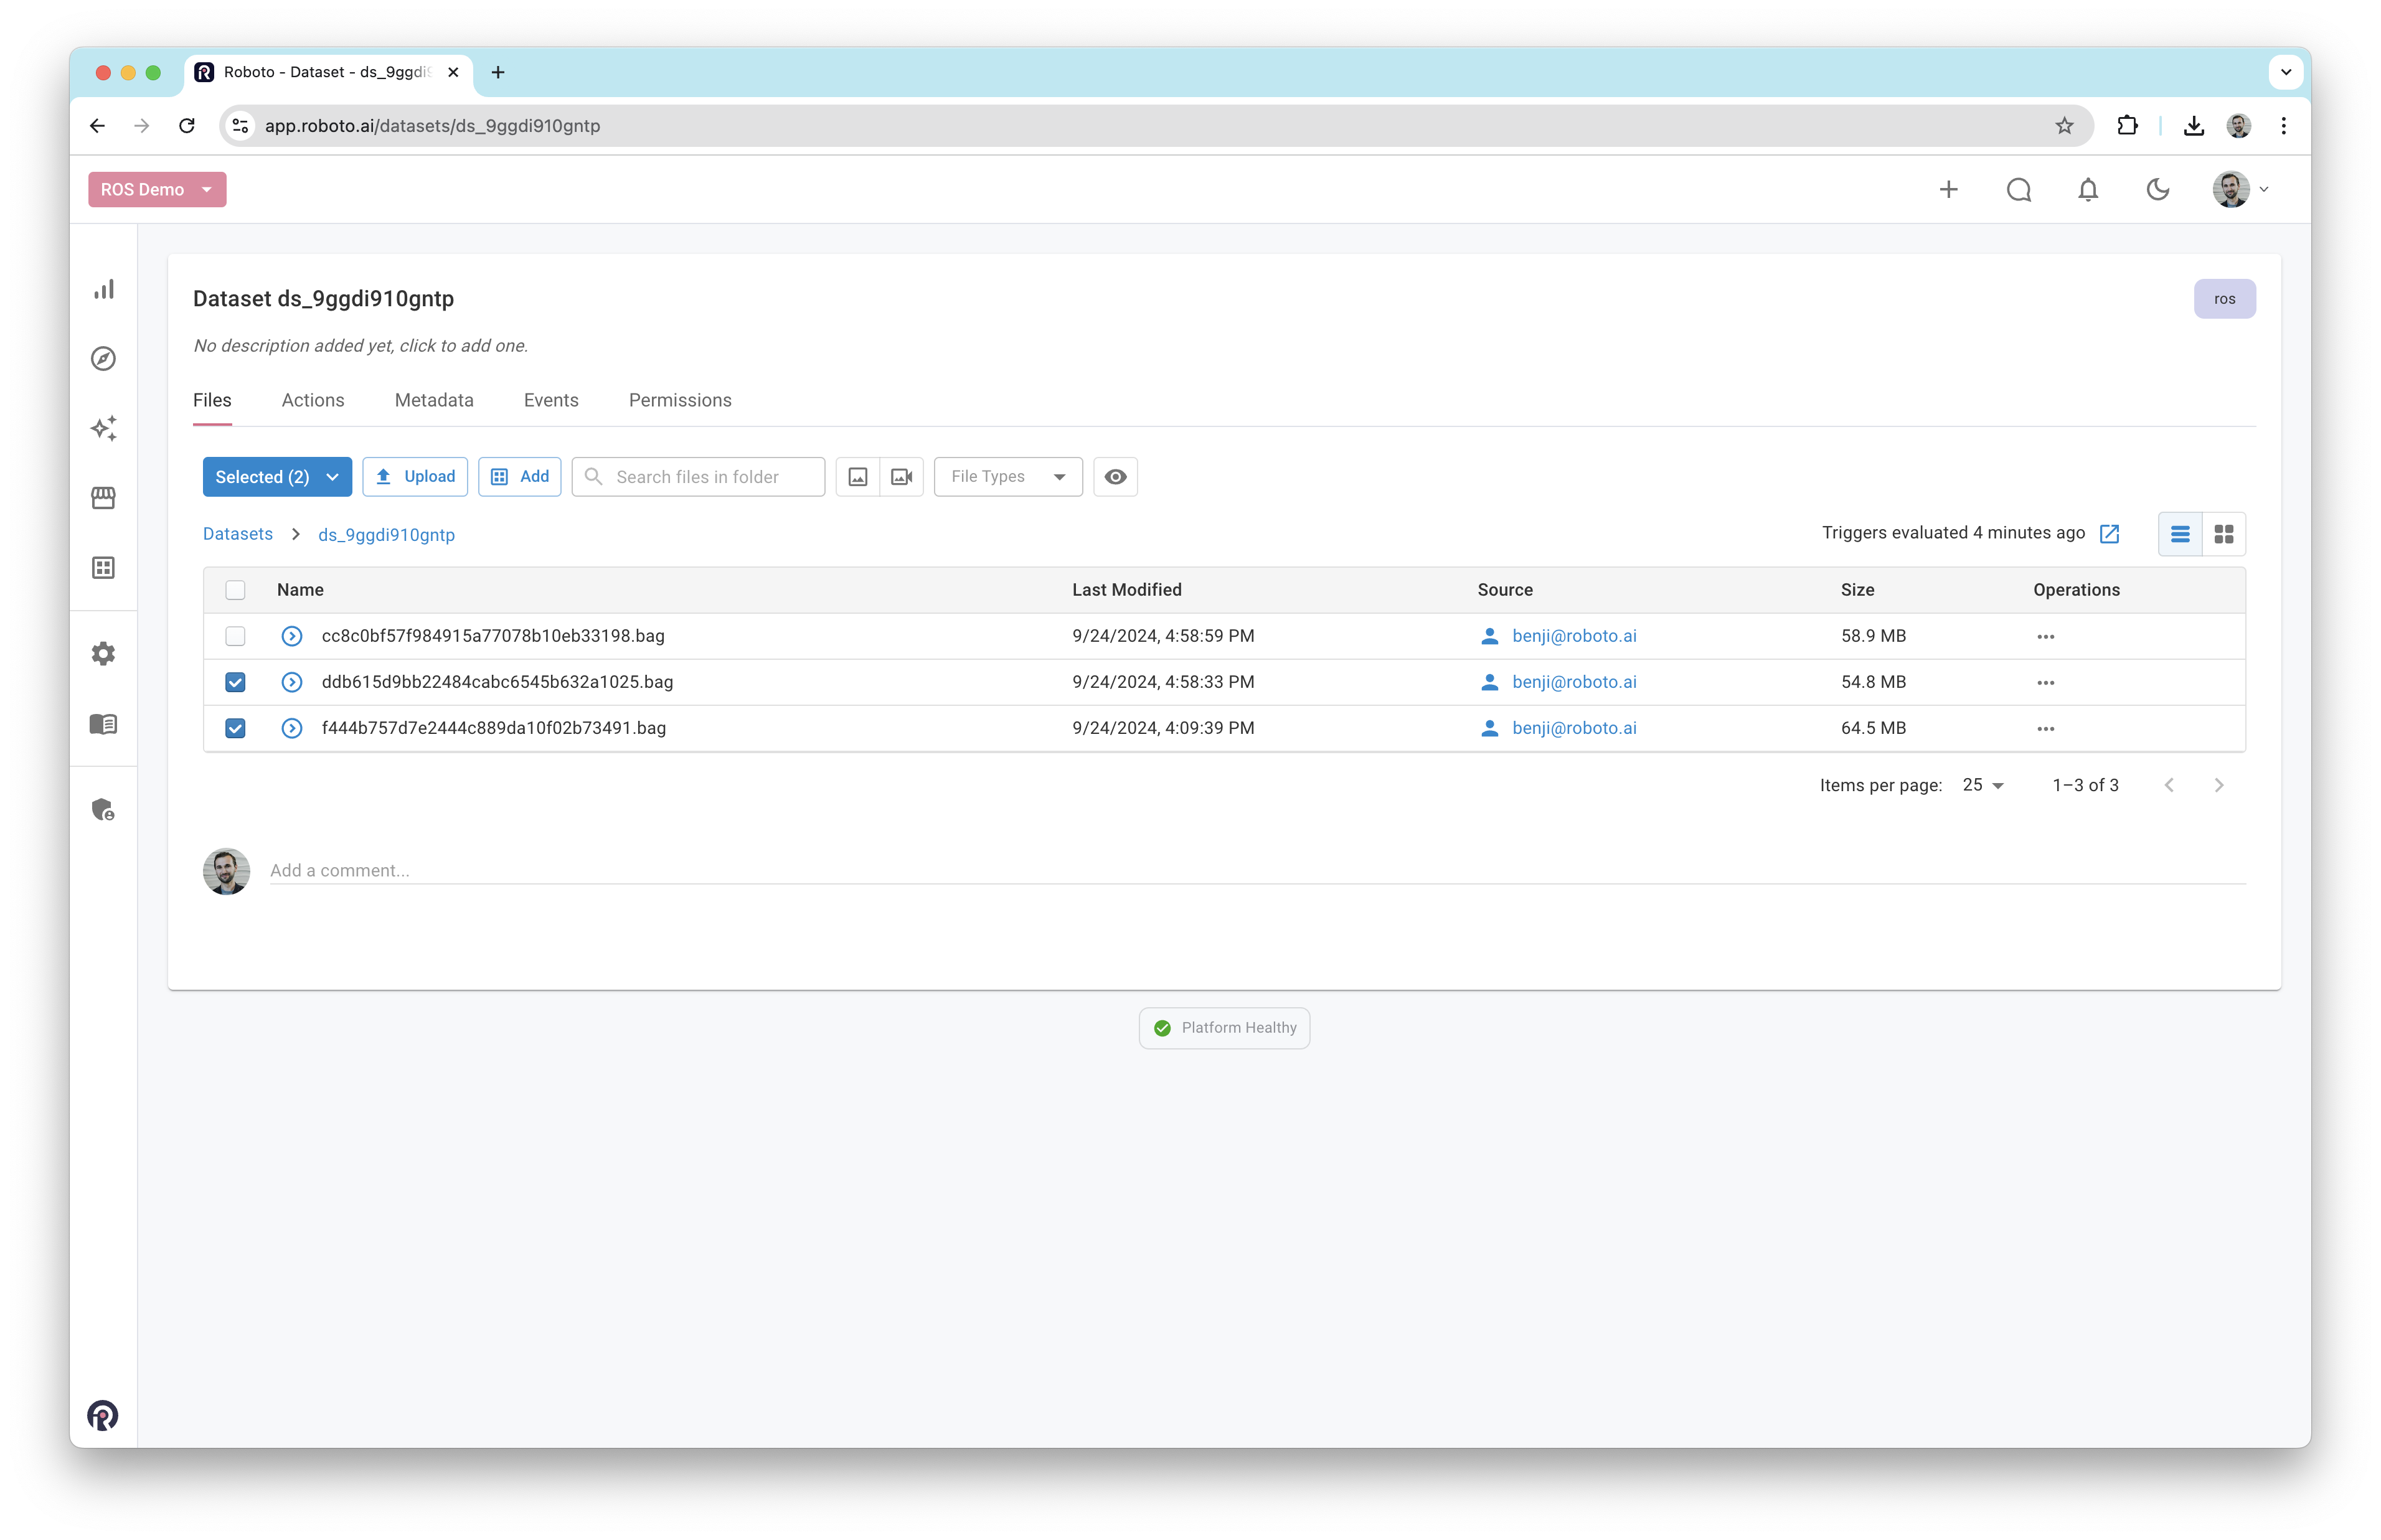The width and height of the screenshot is (2381, 1540).
Task: Toggle the eye visibility button
Action: (x=1116, y=477)
